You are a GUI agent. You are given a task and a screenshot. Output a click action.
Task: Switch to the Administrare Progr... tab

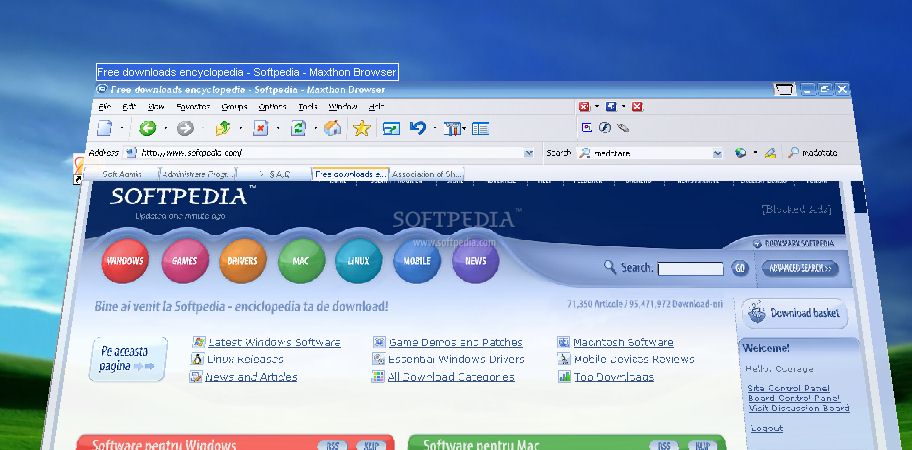[198, 174]
